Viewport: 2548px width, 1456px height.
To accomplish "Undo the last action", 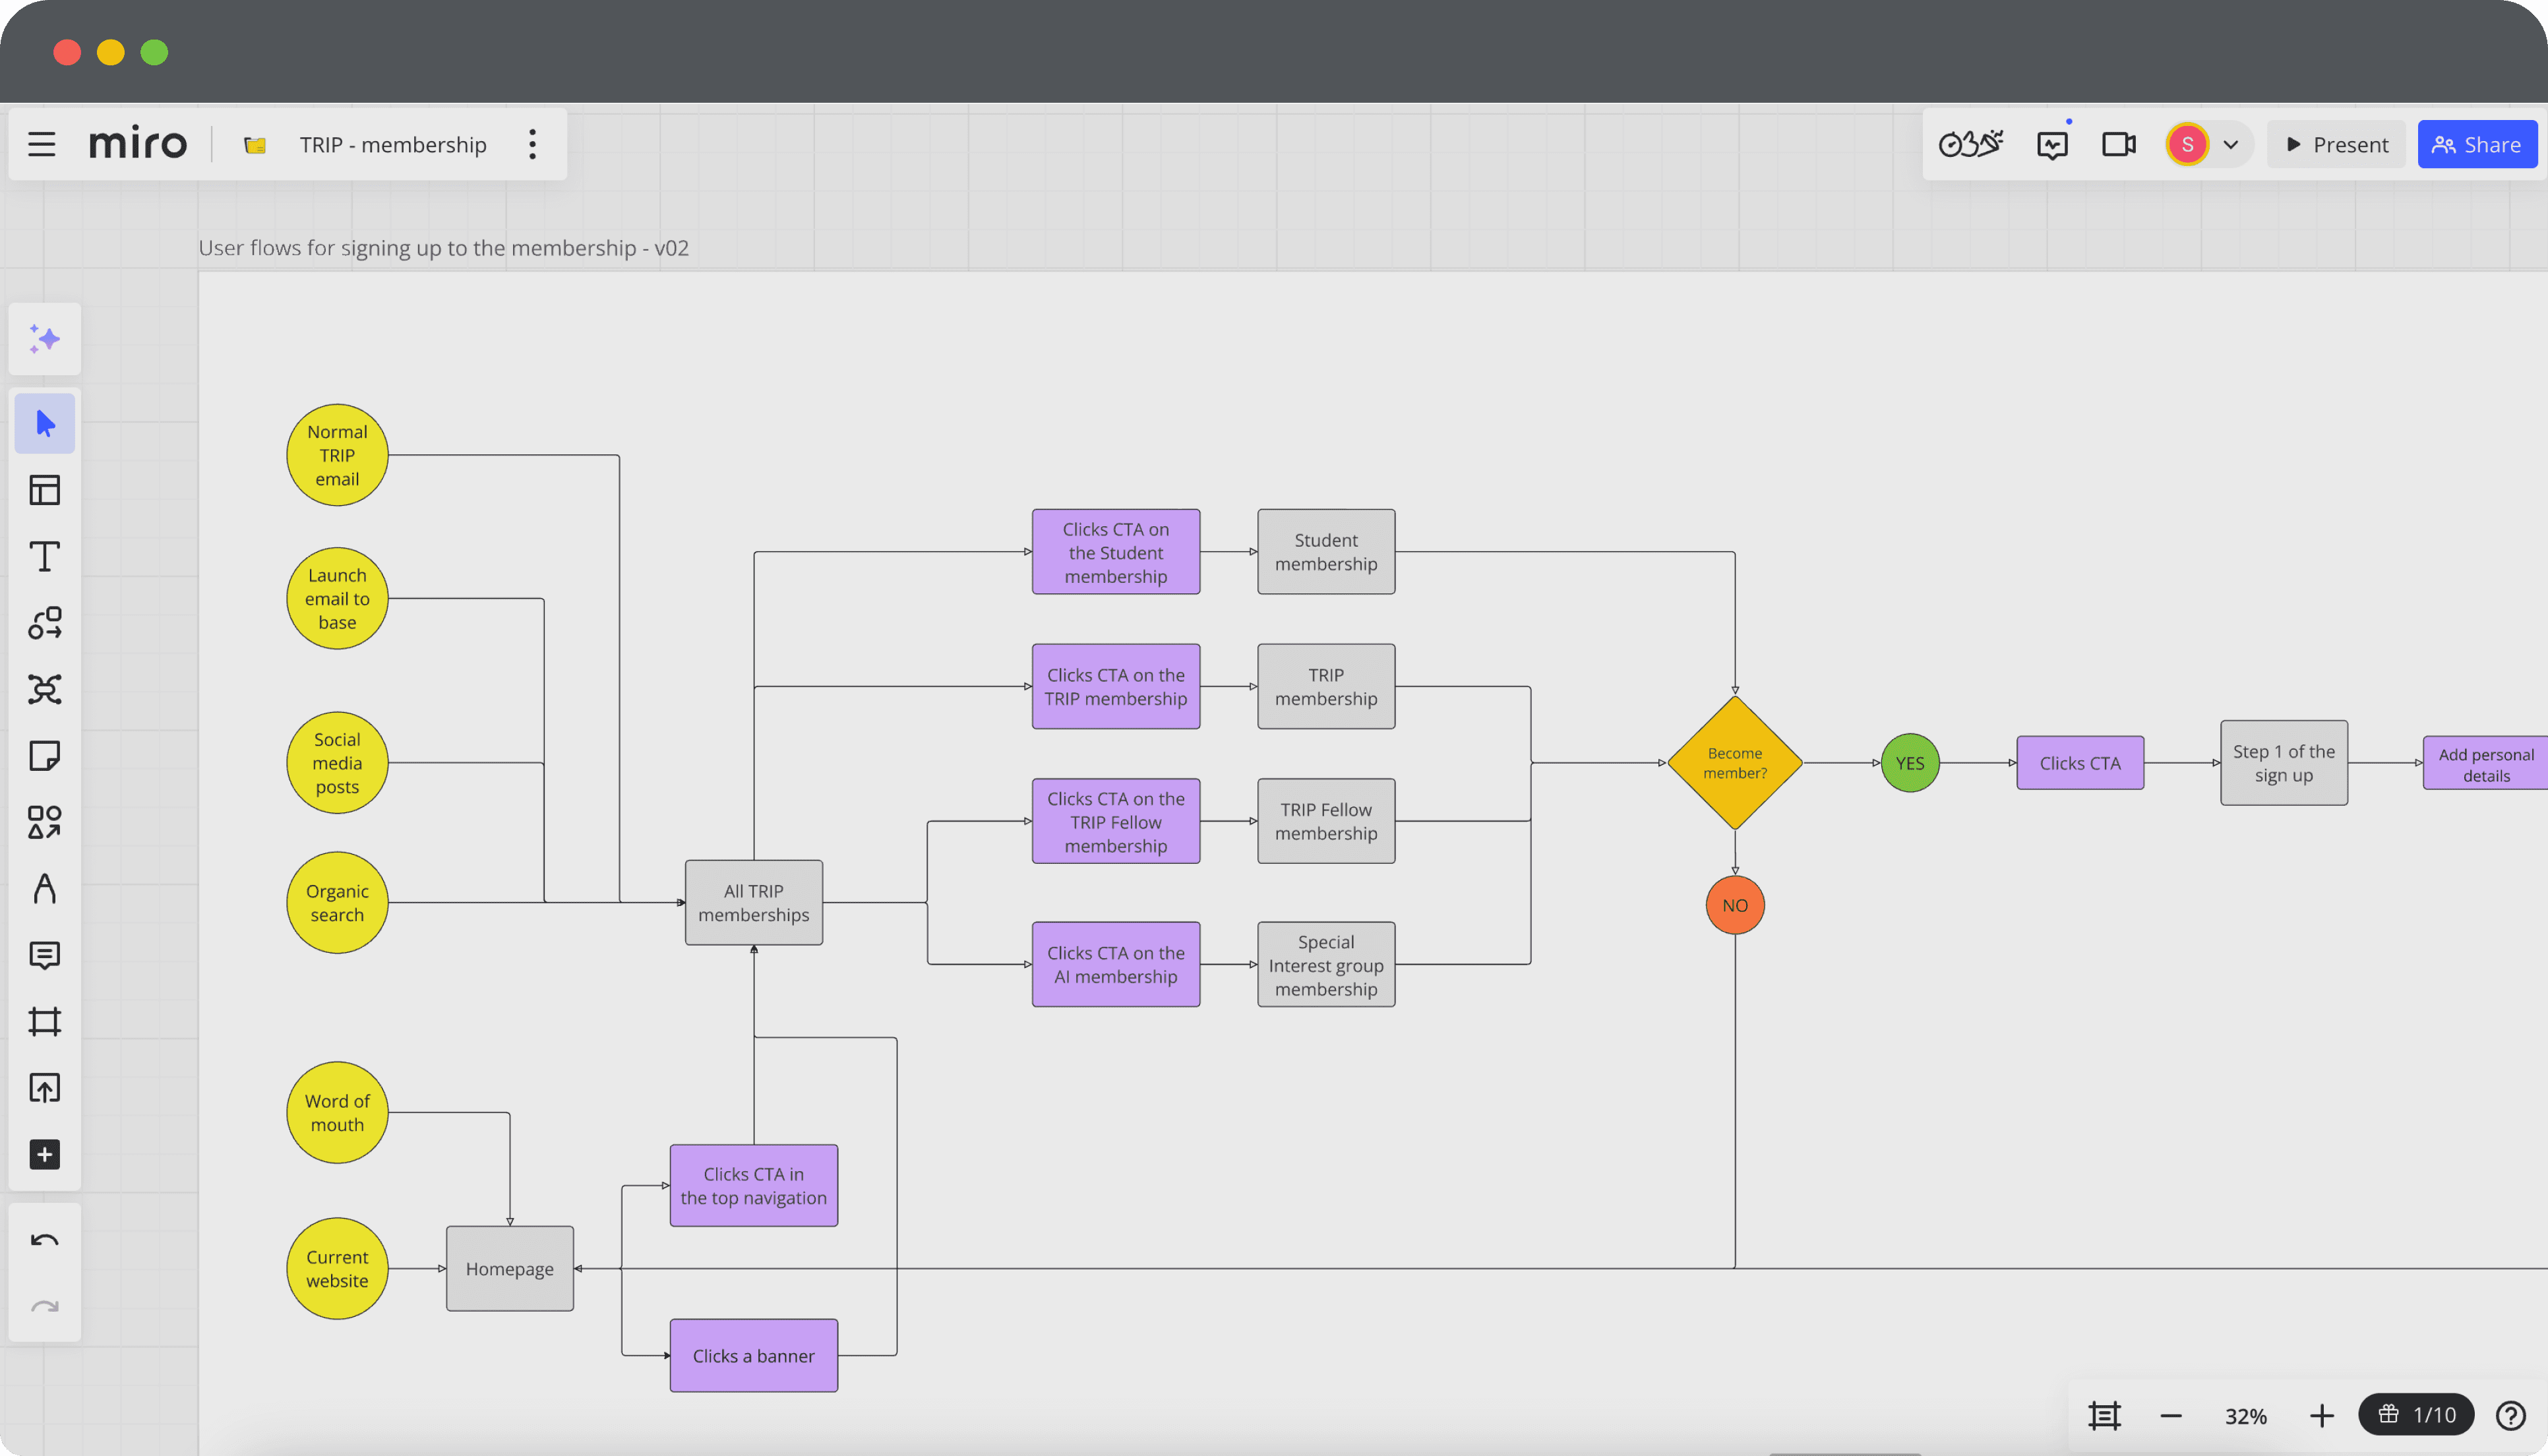I will click(x=44, y=1241).
